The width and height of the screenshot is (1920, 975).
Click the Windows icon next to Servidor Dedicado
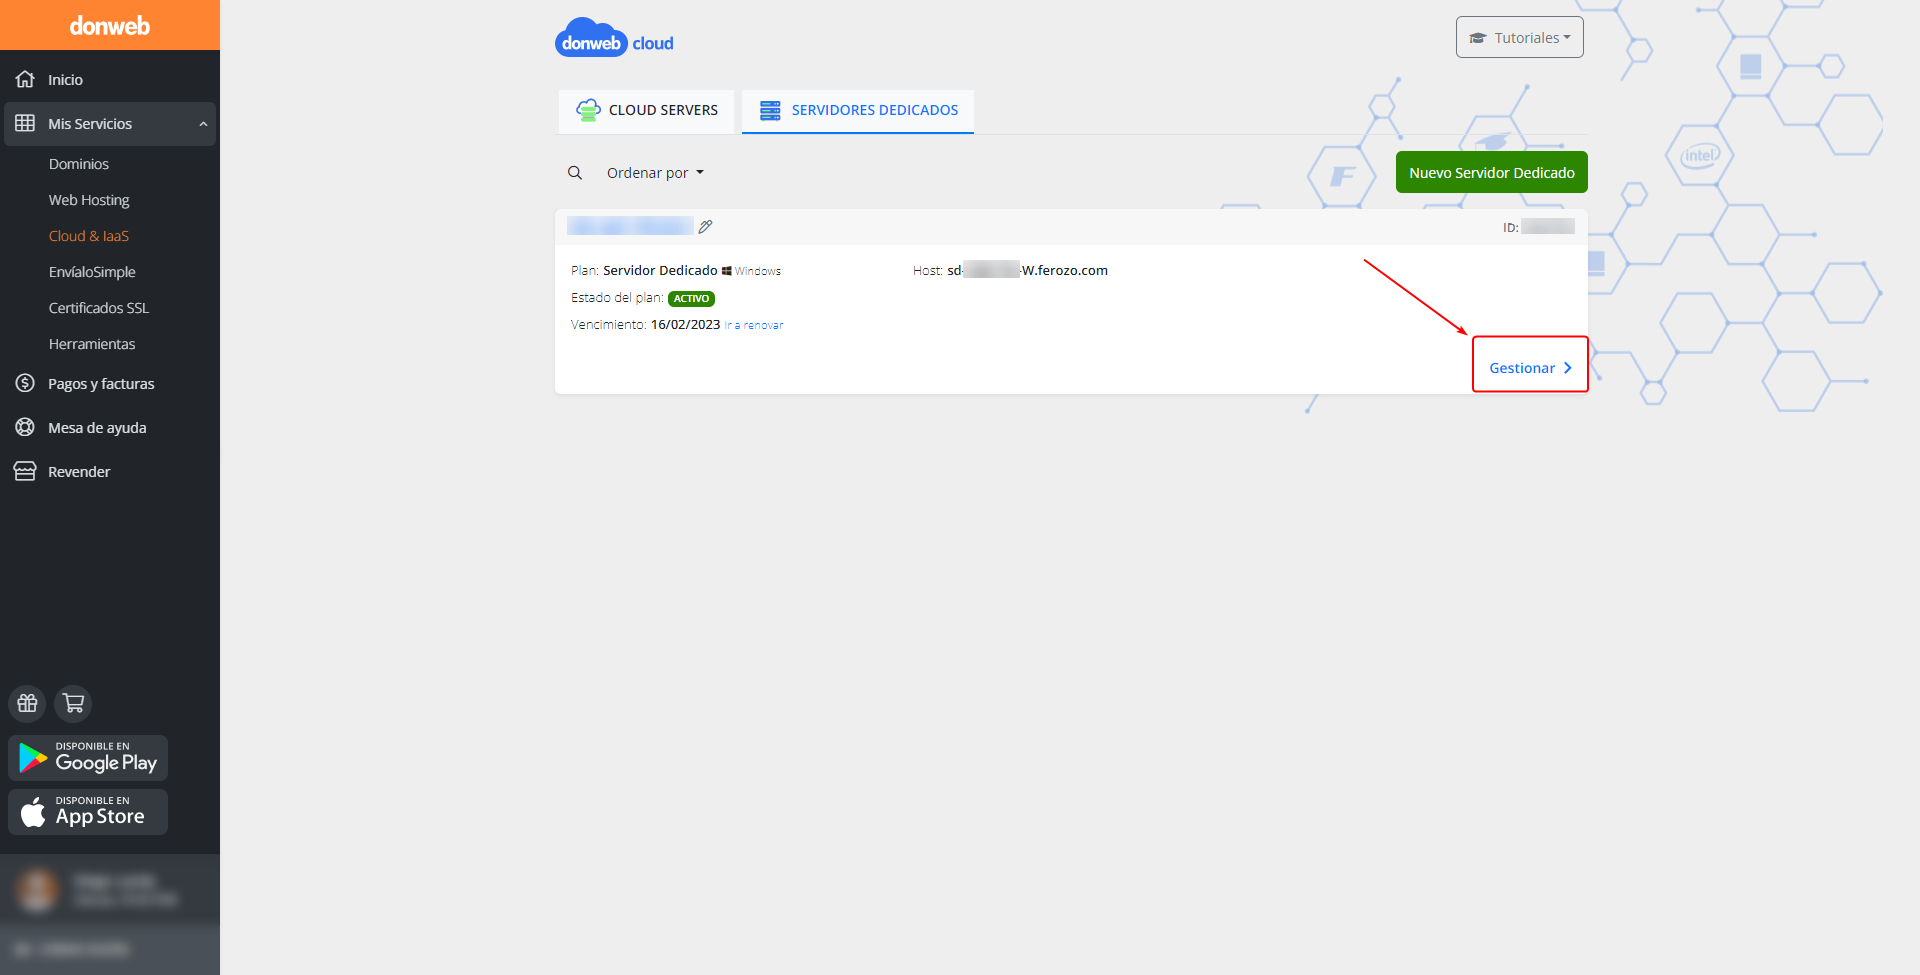point(727,271)
